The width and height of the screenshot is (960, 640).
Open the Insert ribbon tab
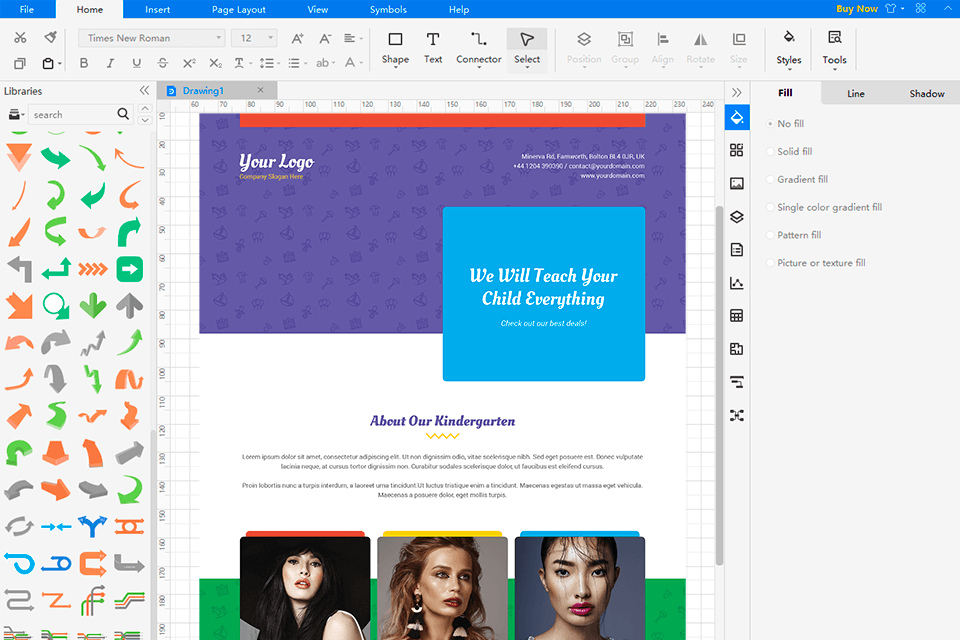[x=157, y=9]
